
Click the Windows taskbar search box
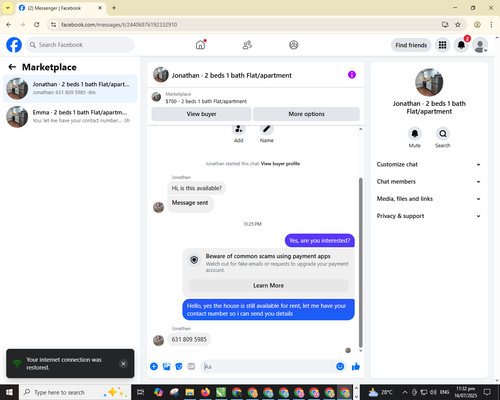tap(75, 392)
